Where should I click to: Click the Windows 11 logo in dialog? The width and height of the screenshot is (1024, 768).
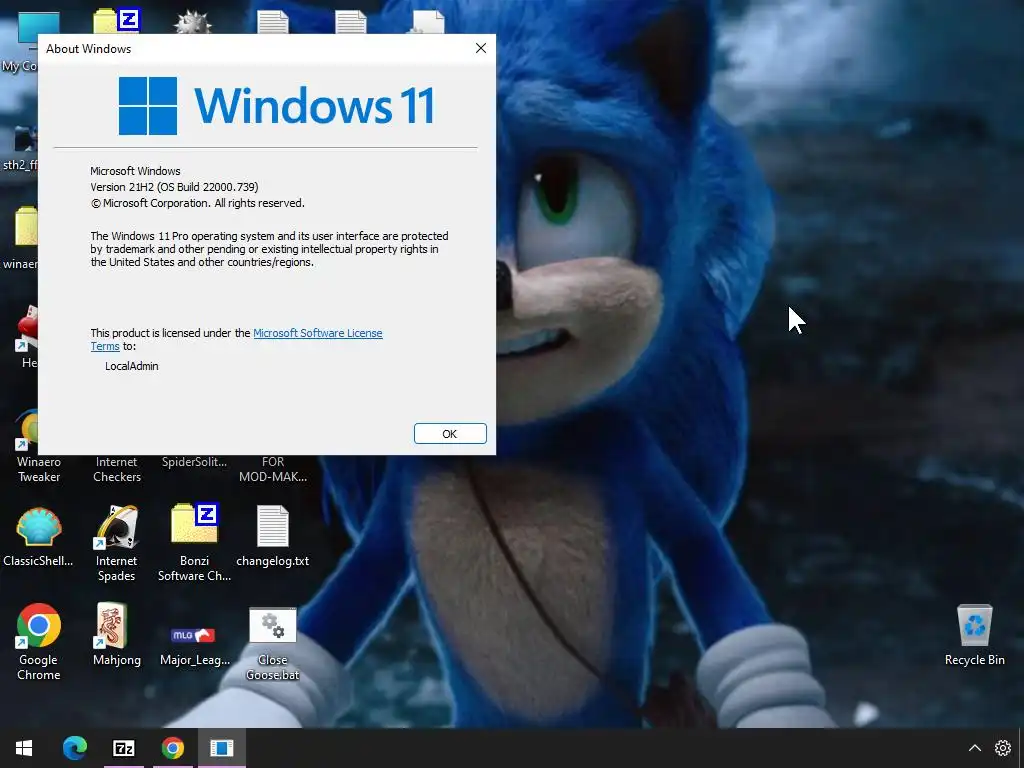pos(277,105)
